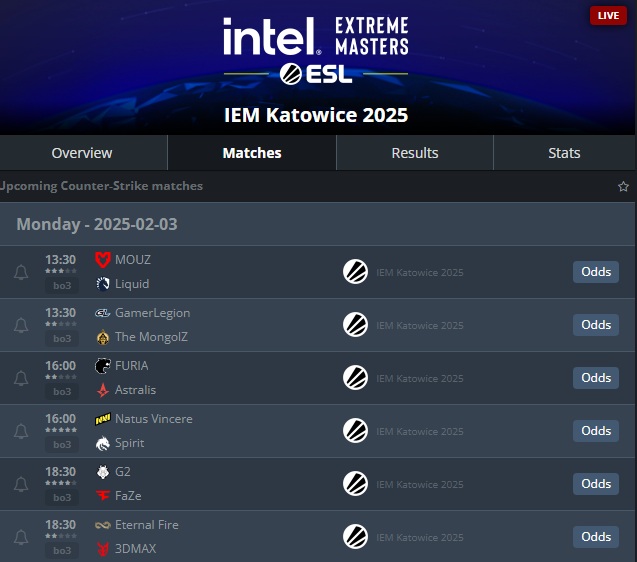Screen dimensions: 637x562
Task: Click the Spirit team name
Action: pyautogui.click(x=130, y=443)
